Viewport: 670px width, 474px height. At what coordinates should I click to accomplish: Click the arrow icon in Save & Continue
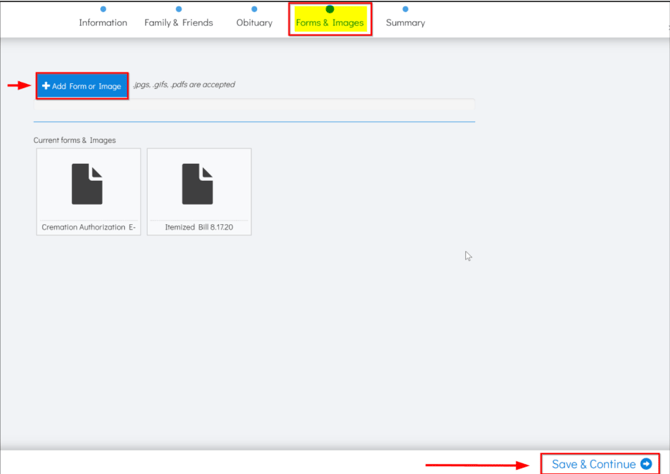coord(646,464)
